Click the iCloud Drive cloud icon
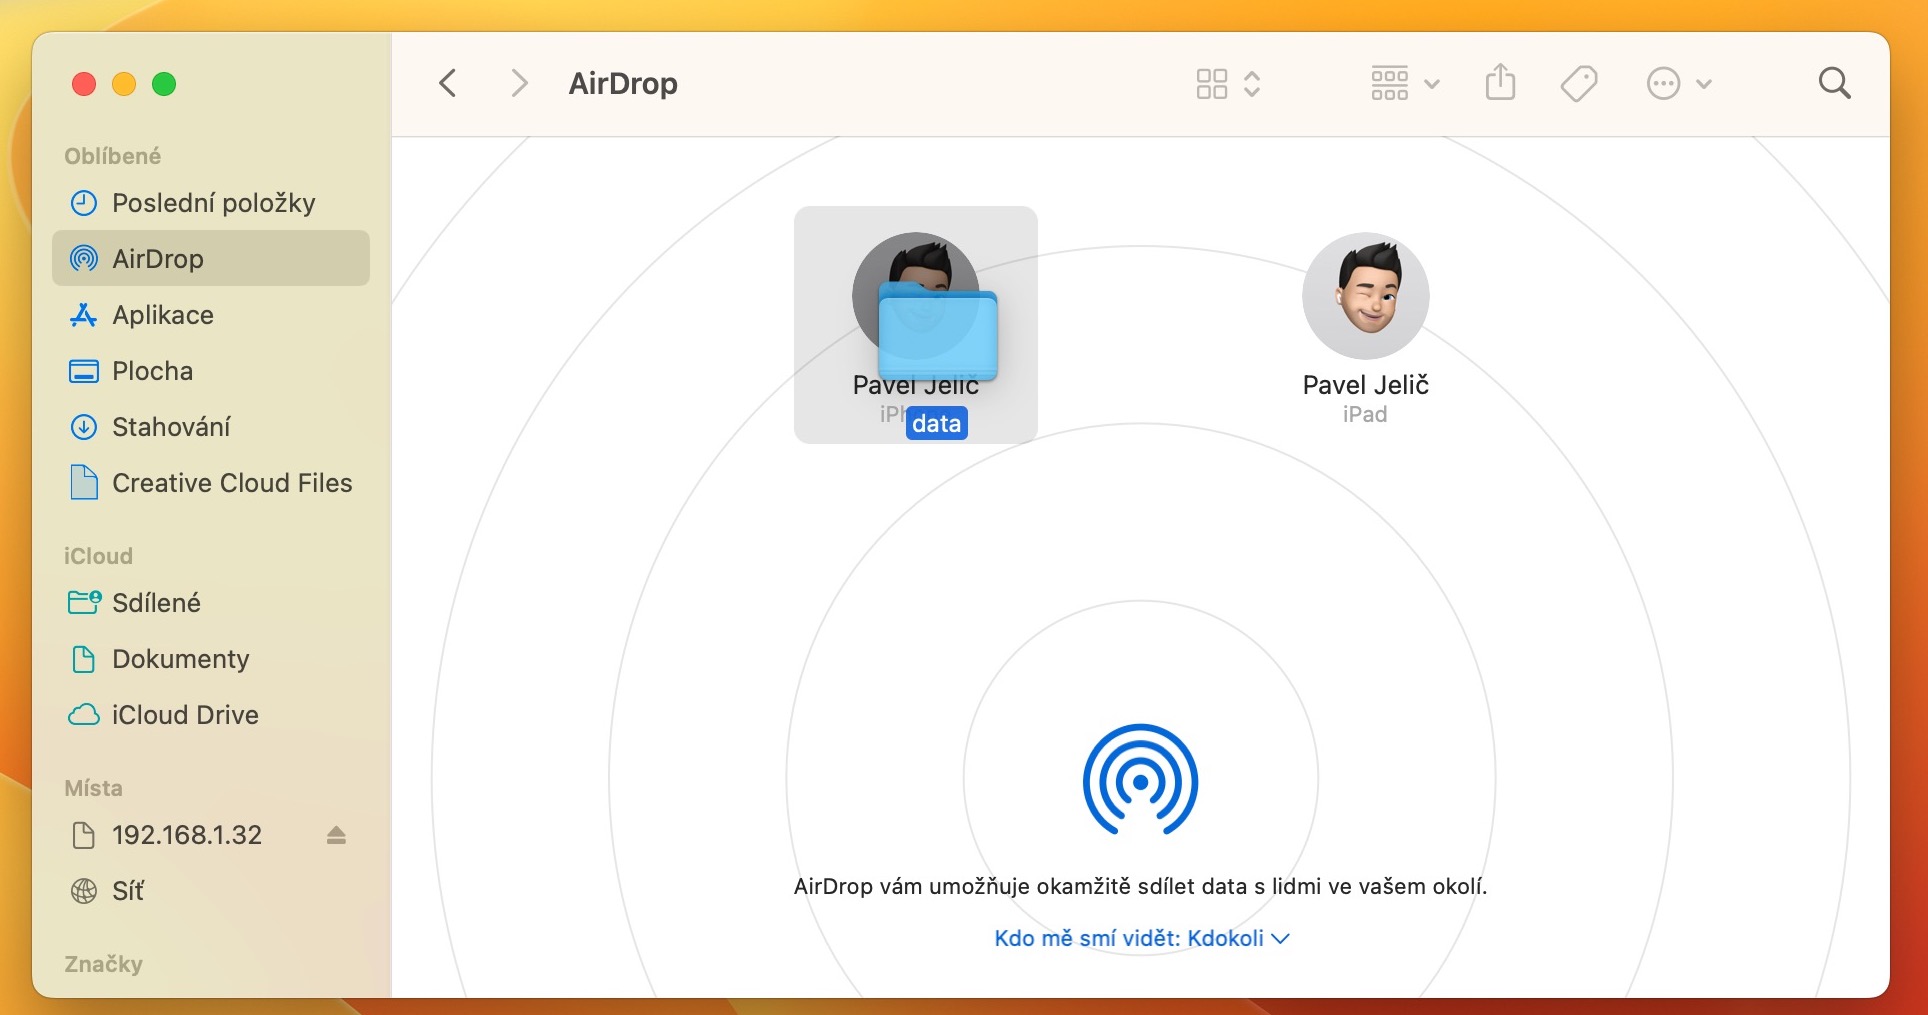Viewport: 1928px width, 1015px height. (84, 715)
